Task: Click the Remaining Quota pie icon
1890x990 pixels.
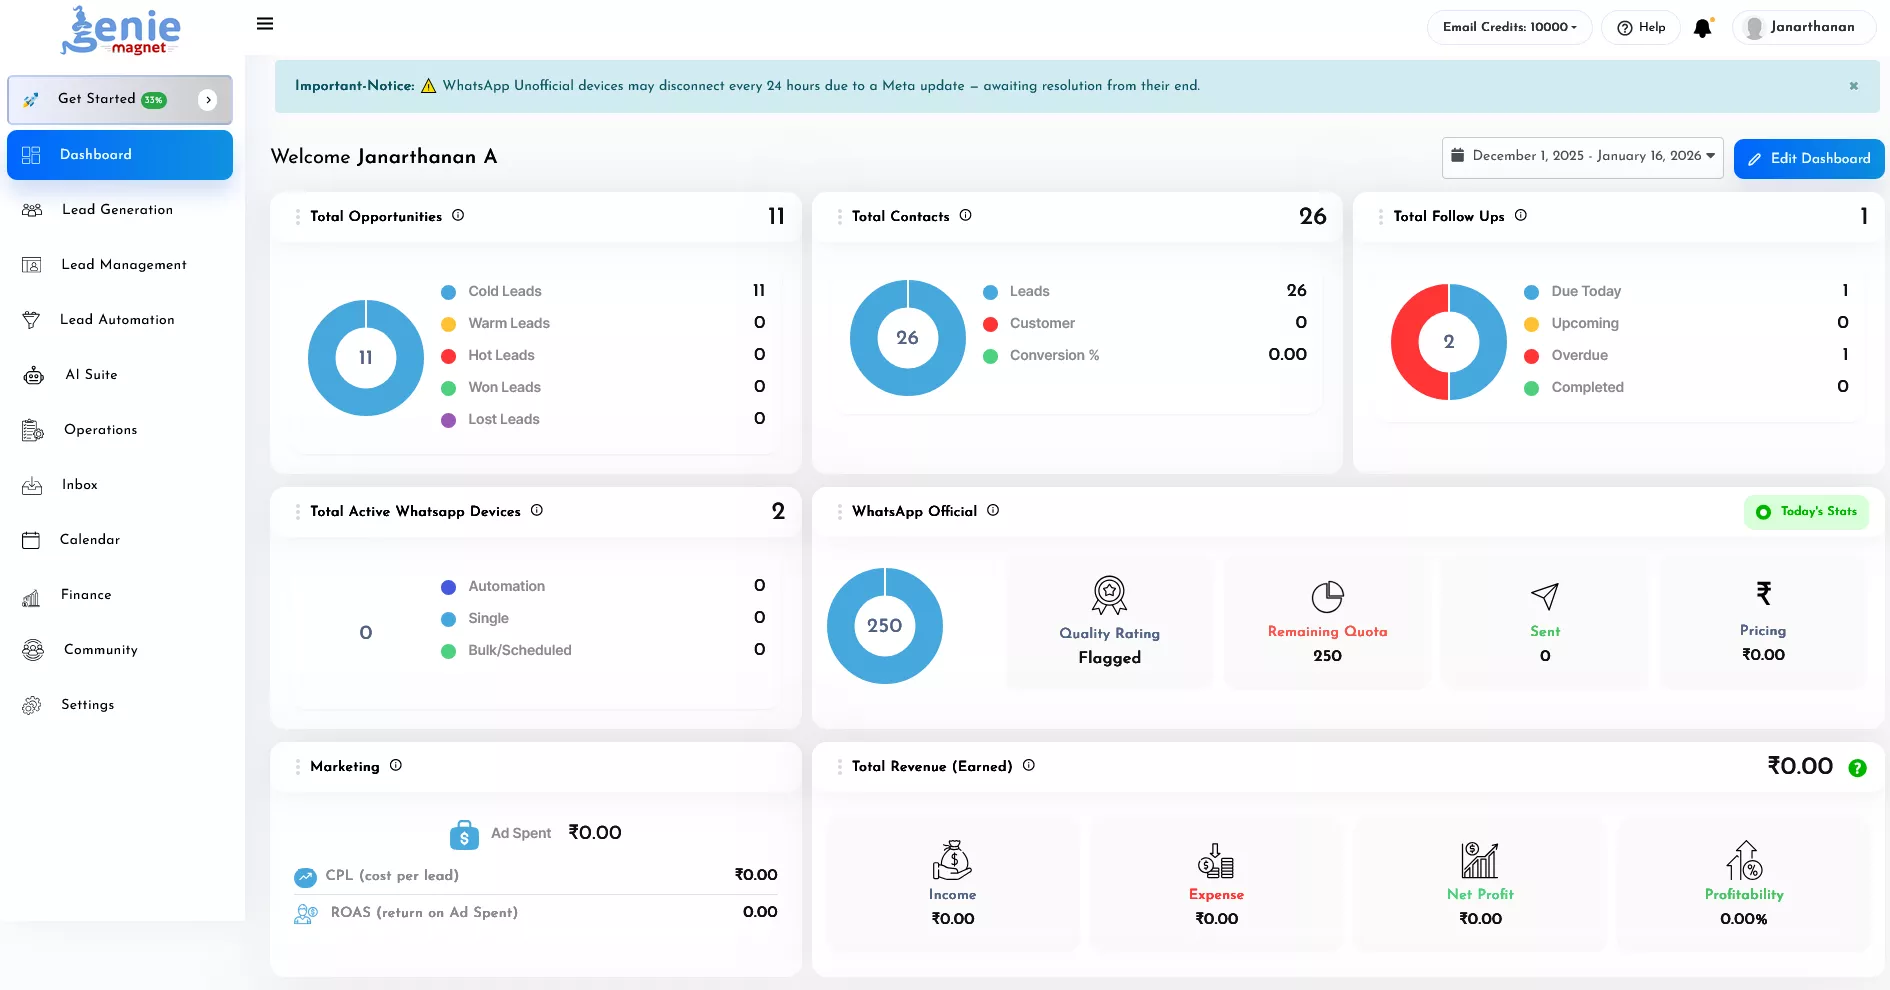Action: pos(1327,597)
